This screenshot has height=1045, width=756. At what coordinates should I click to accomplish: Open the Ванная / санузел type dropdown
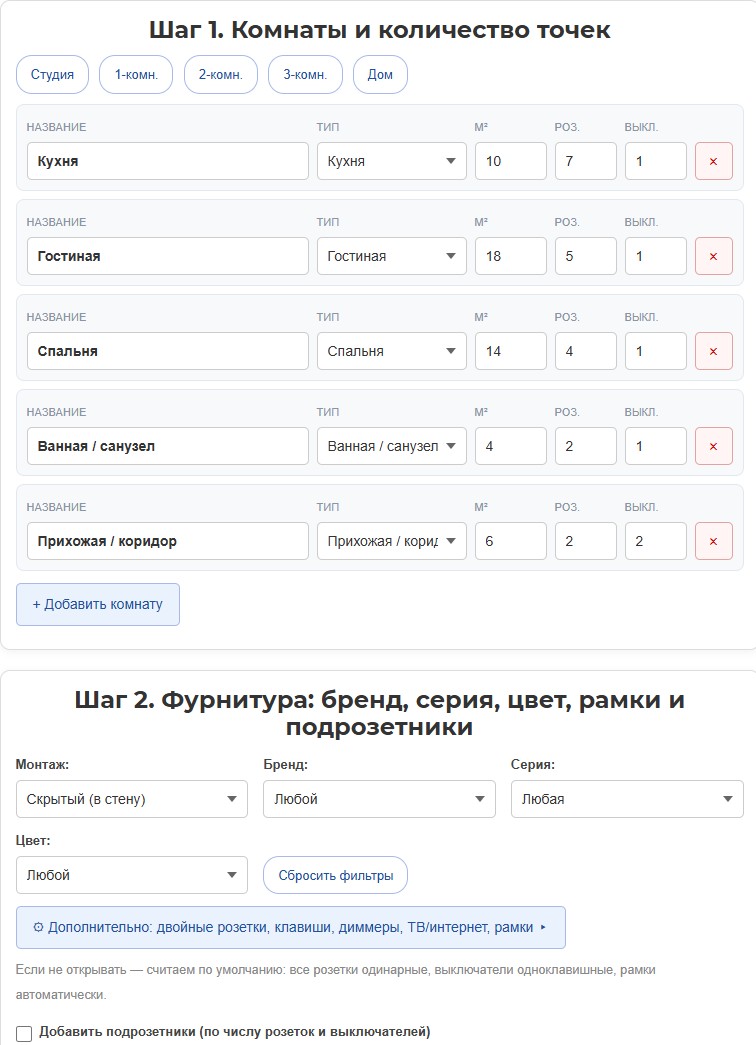(x=391, y=446)
